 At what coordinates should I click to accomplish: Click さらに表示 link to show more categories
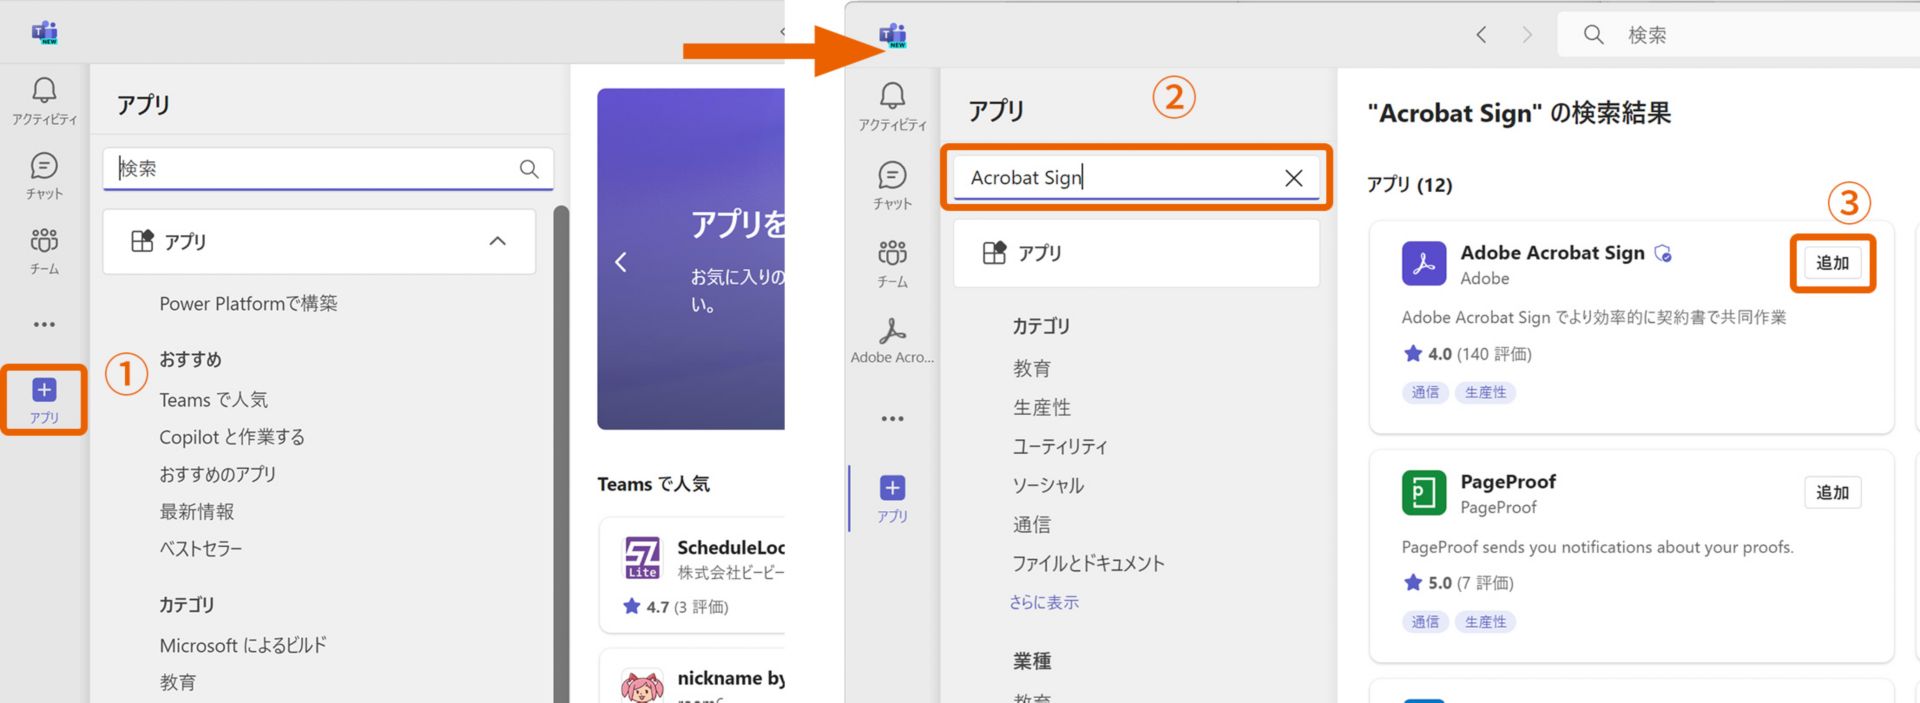(1044, 602)
